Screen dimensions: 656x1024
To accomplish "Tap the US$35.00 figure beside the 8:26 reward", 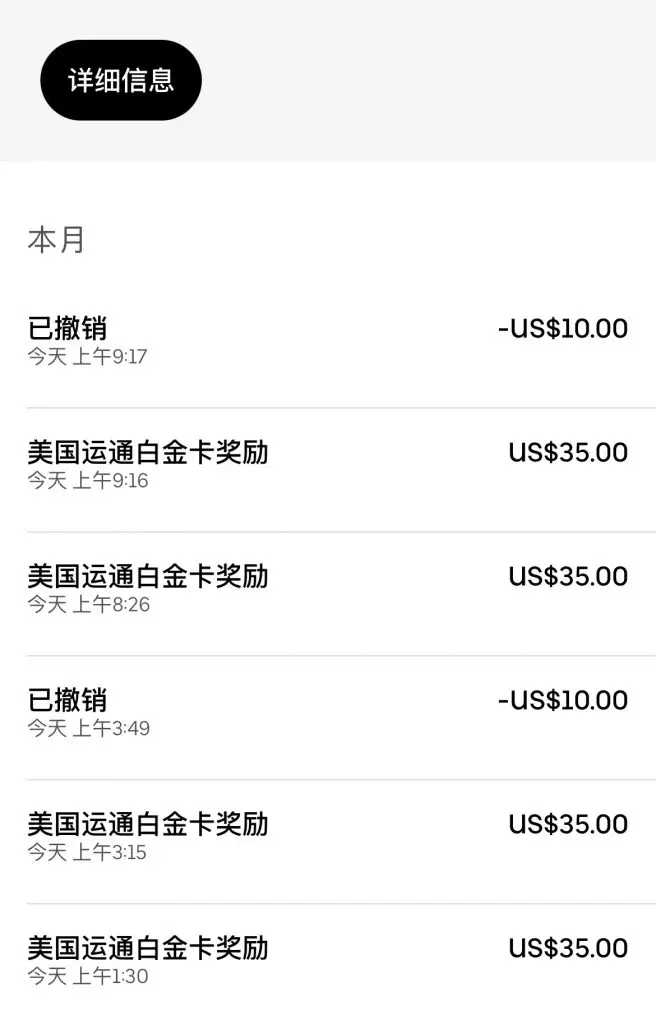I will point(568,576).
